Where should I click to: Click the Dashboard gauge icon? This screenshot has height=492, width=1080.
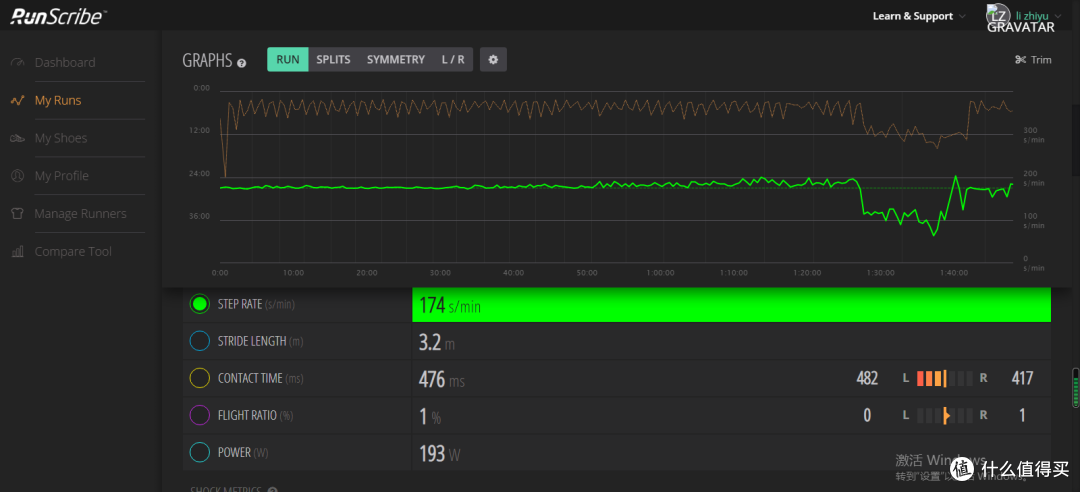[x=18, y=63]
